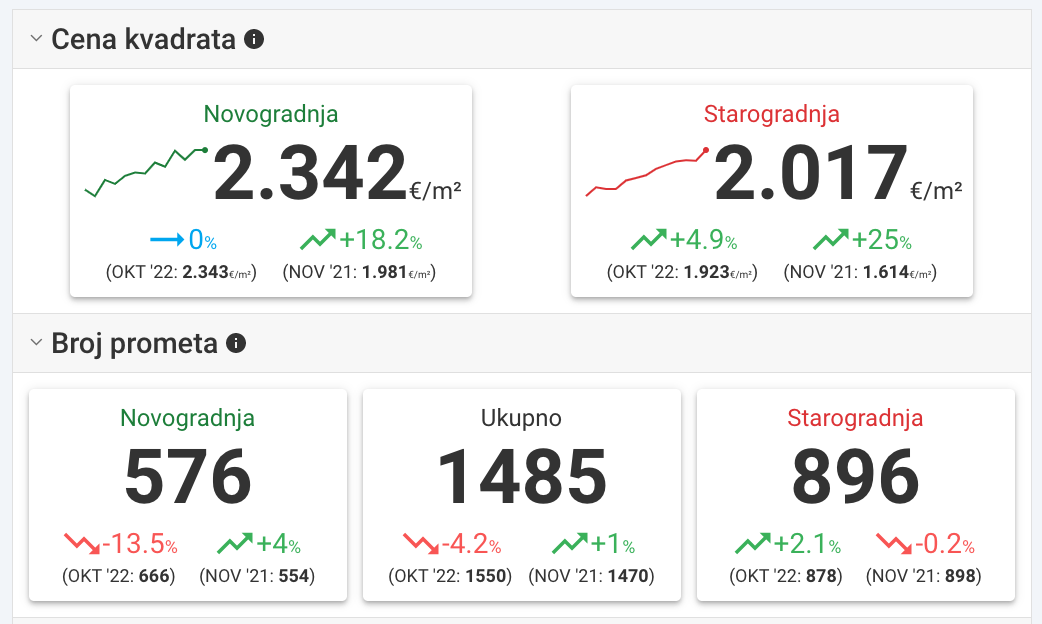The height and width of the screenshot is (624, 1042).
Task: Click the blue flat arrow 0% icon
Action: pyautogui.click(x=166, y=240)
